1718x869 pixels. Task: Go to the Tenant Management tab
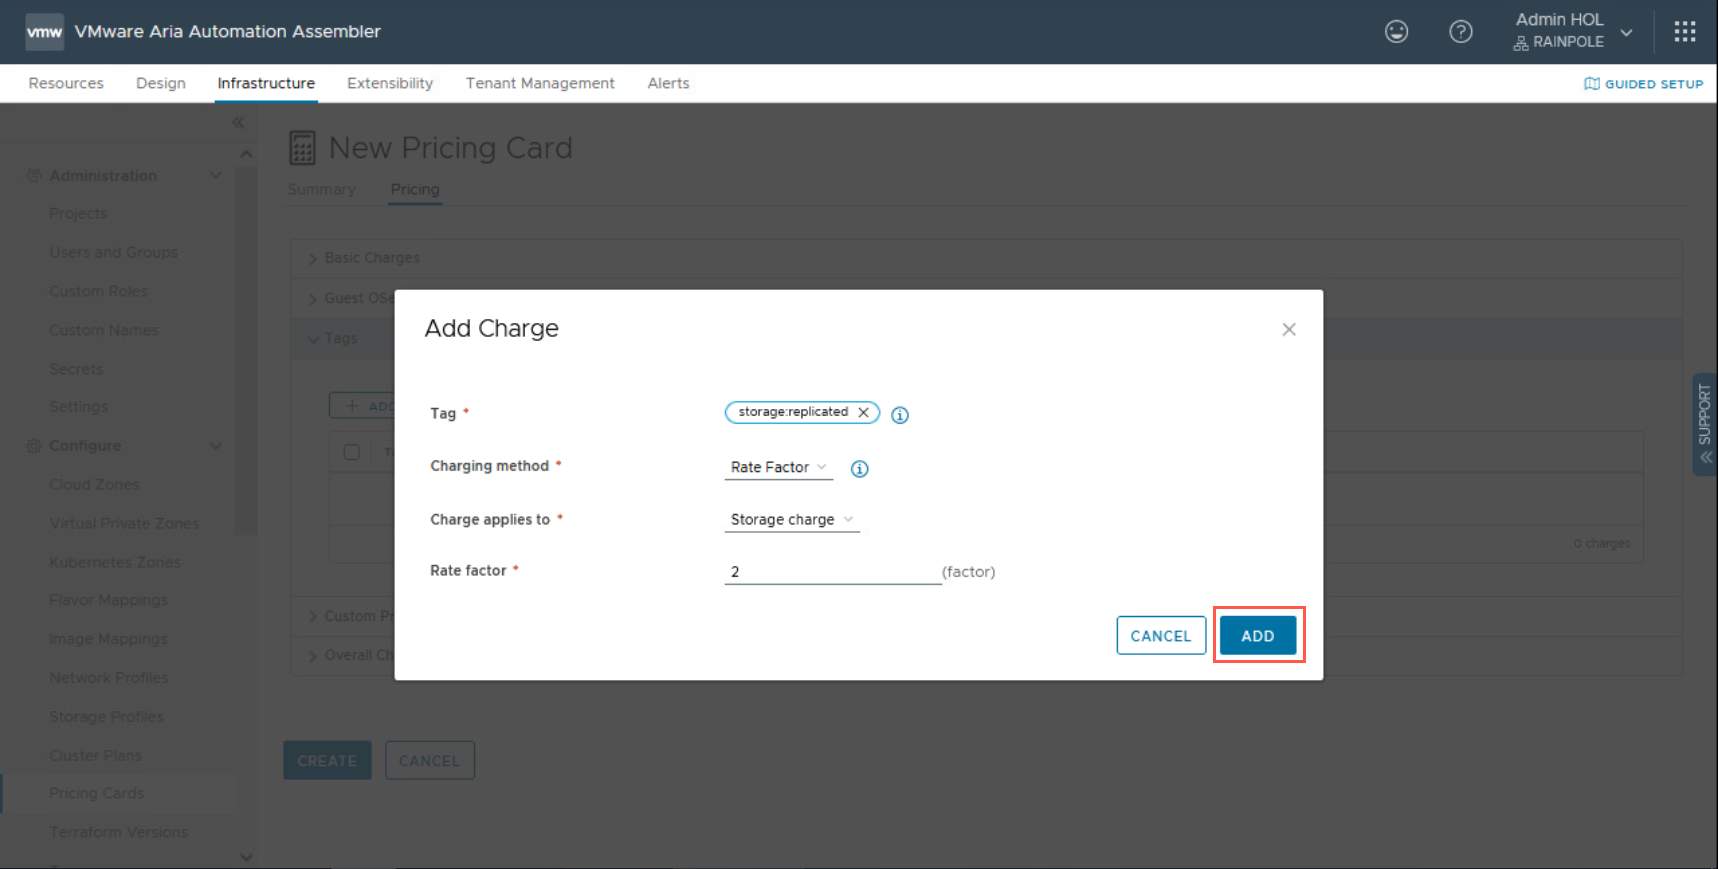(540, 83)
